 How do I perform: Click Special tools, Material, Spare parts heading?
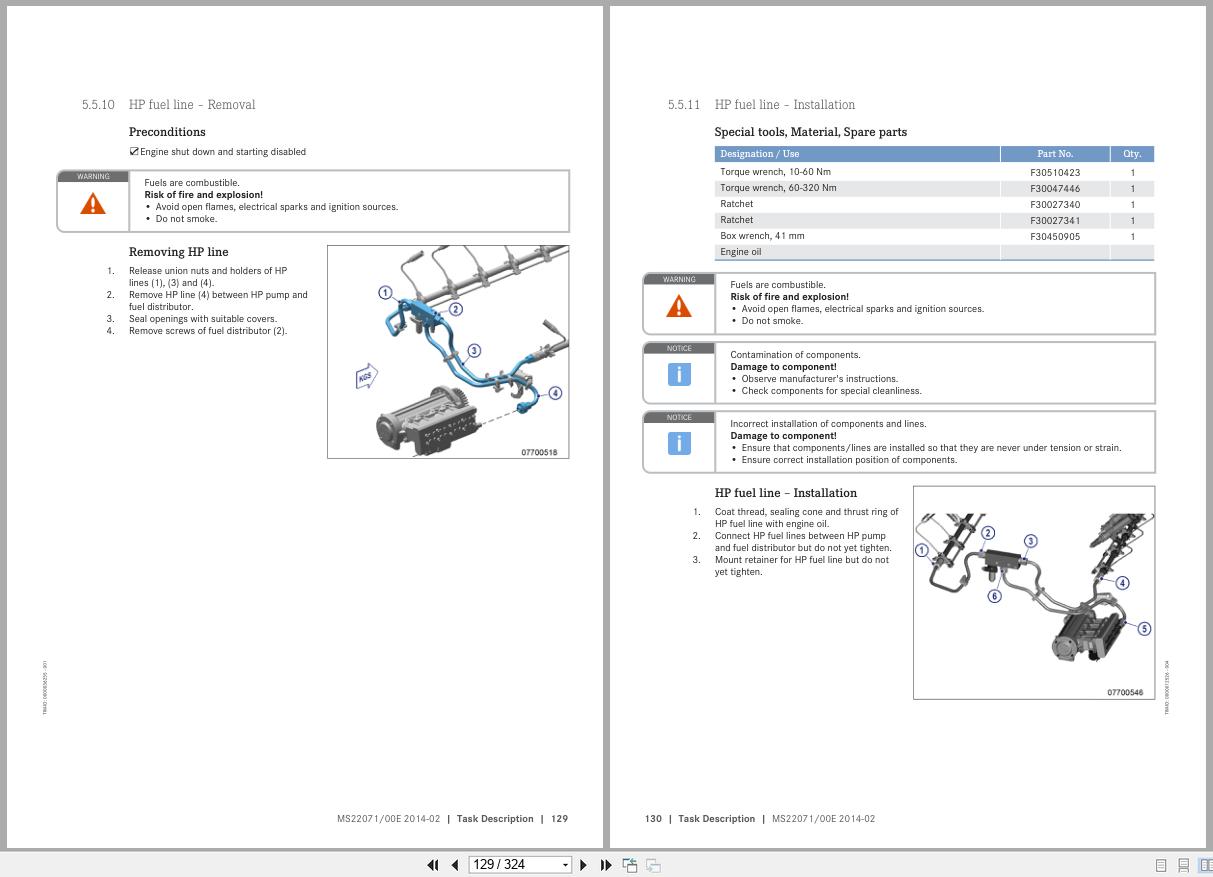(x=811, y=132)
